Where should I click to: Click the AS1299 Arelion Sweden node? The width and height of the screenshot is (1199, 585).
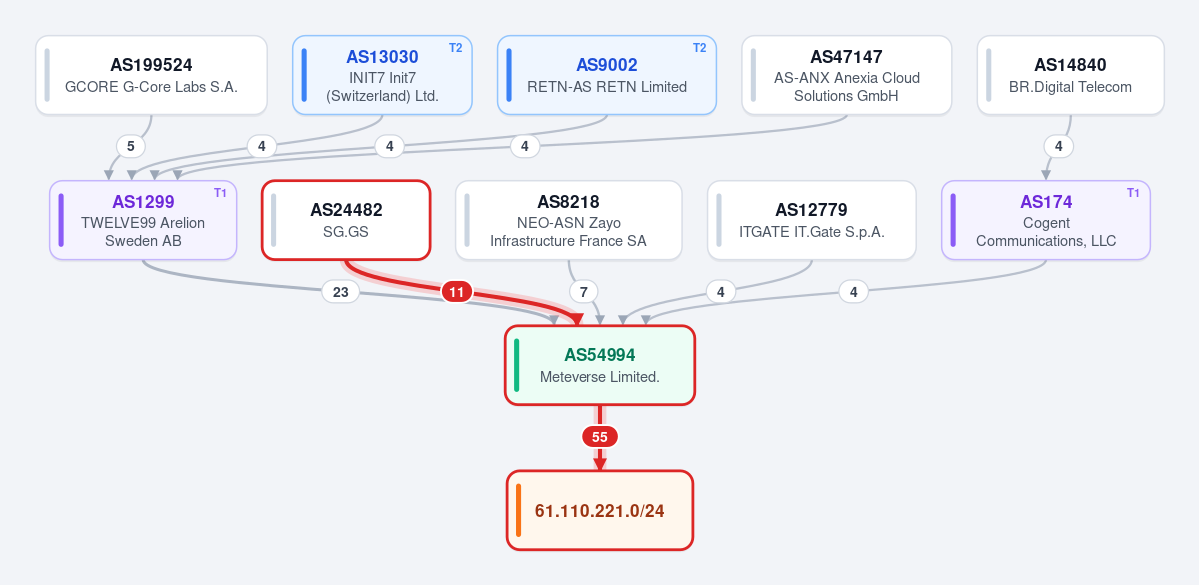pyautogui.click(x=143, y=220)
